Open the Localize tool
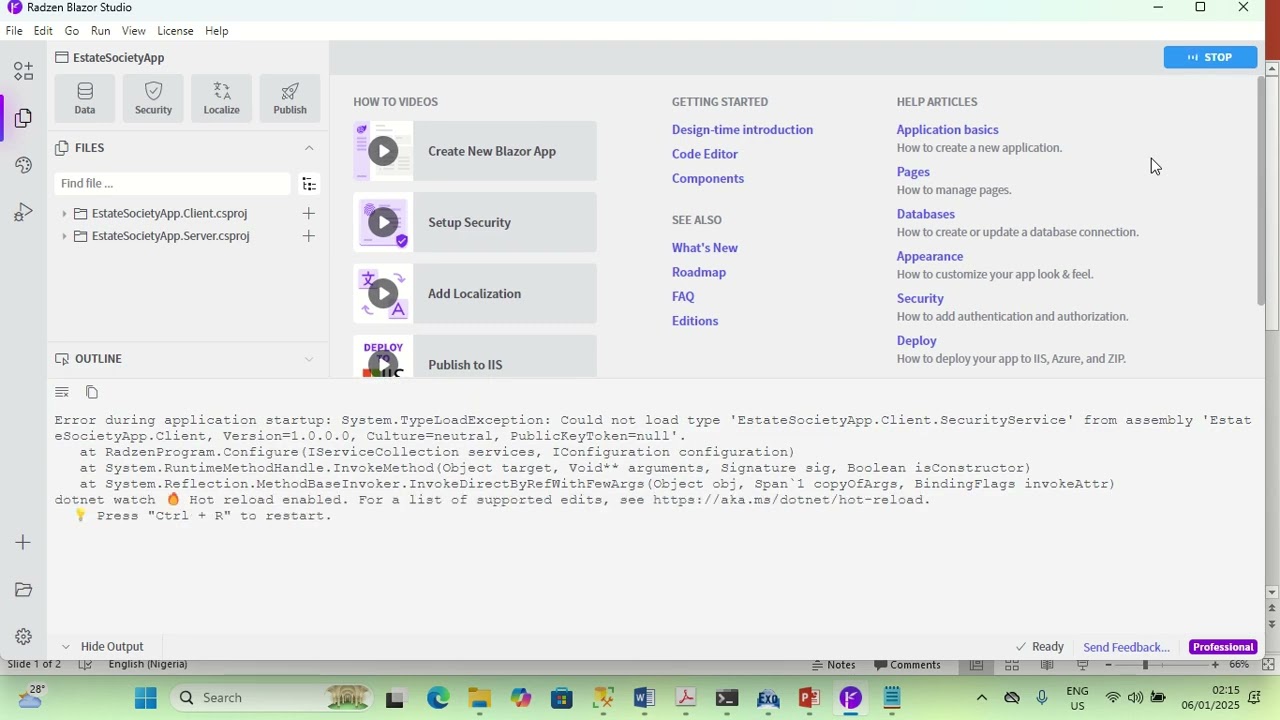Screen dimensions: 1280x720 tap(221, 98)
